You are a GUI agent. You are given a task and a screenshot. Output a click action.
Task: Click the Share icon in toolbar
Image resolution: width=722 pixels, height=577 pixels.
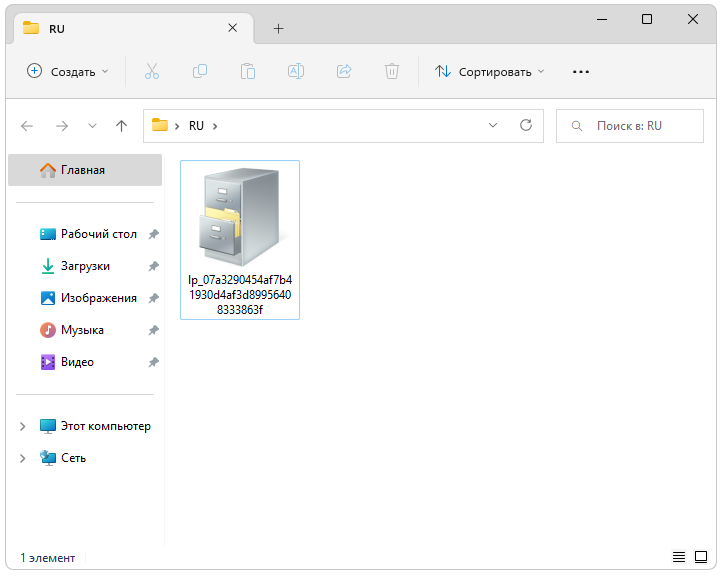(344, 71)
